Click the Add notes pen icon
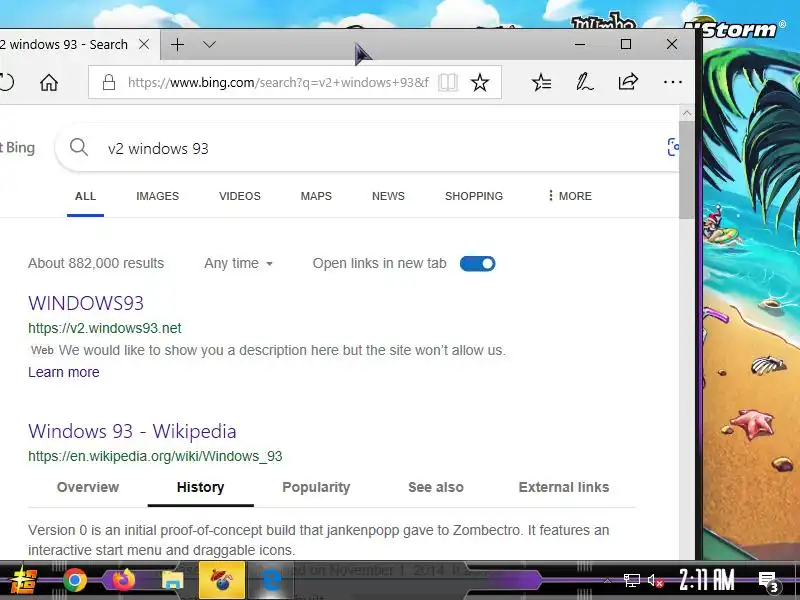800x600 pixels. click(x=585, y=82)
